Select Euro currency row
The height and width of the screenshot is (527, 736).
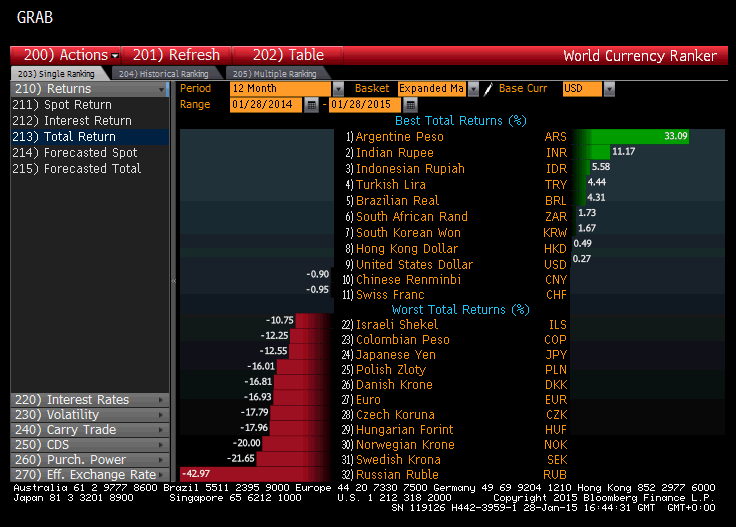coord(456,400)
